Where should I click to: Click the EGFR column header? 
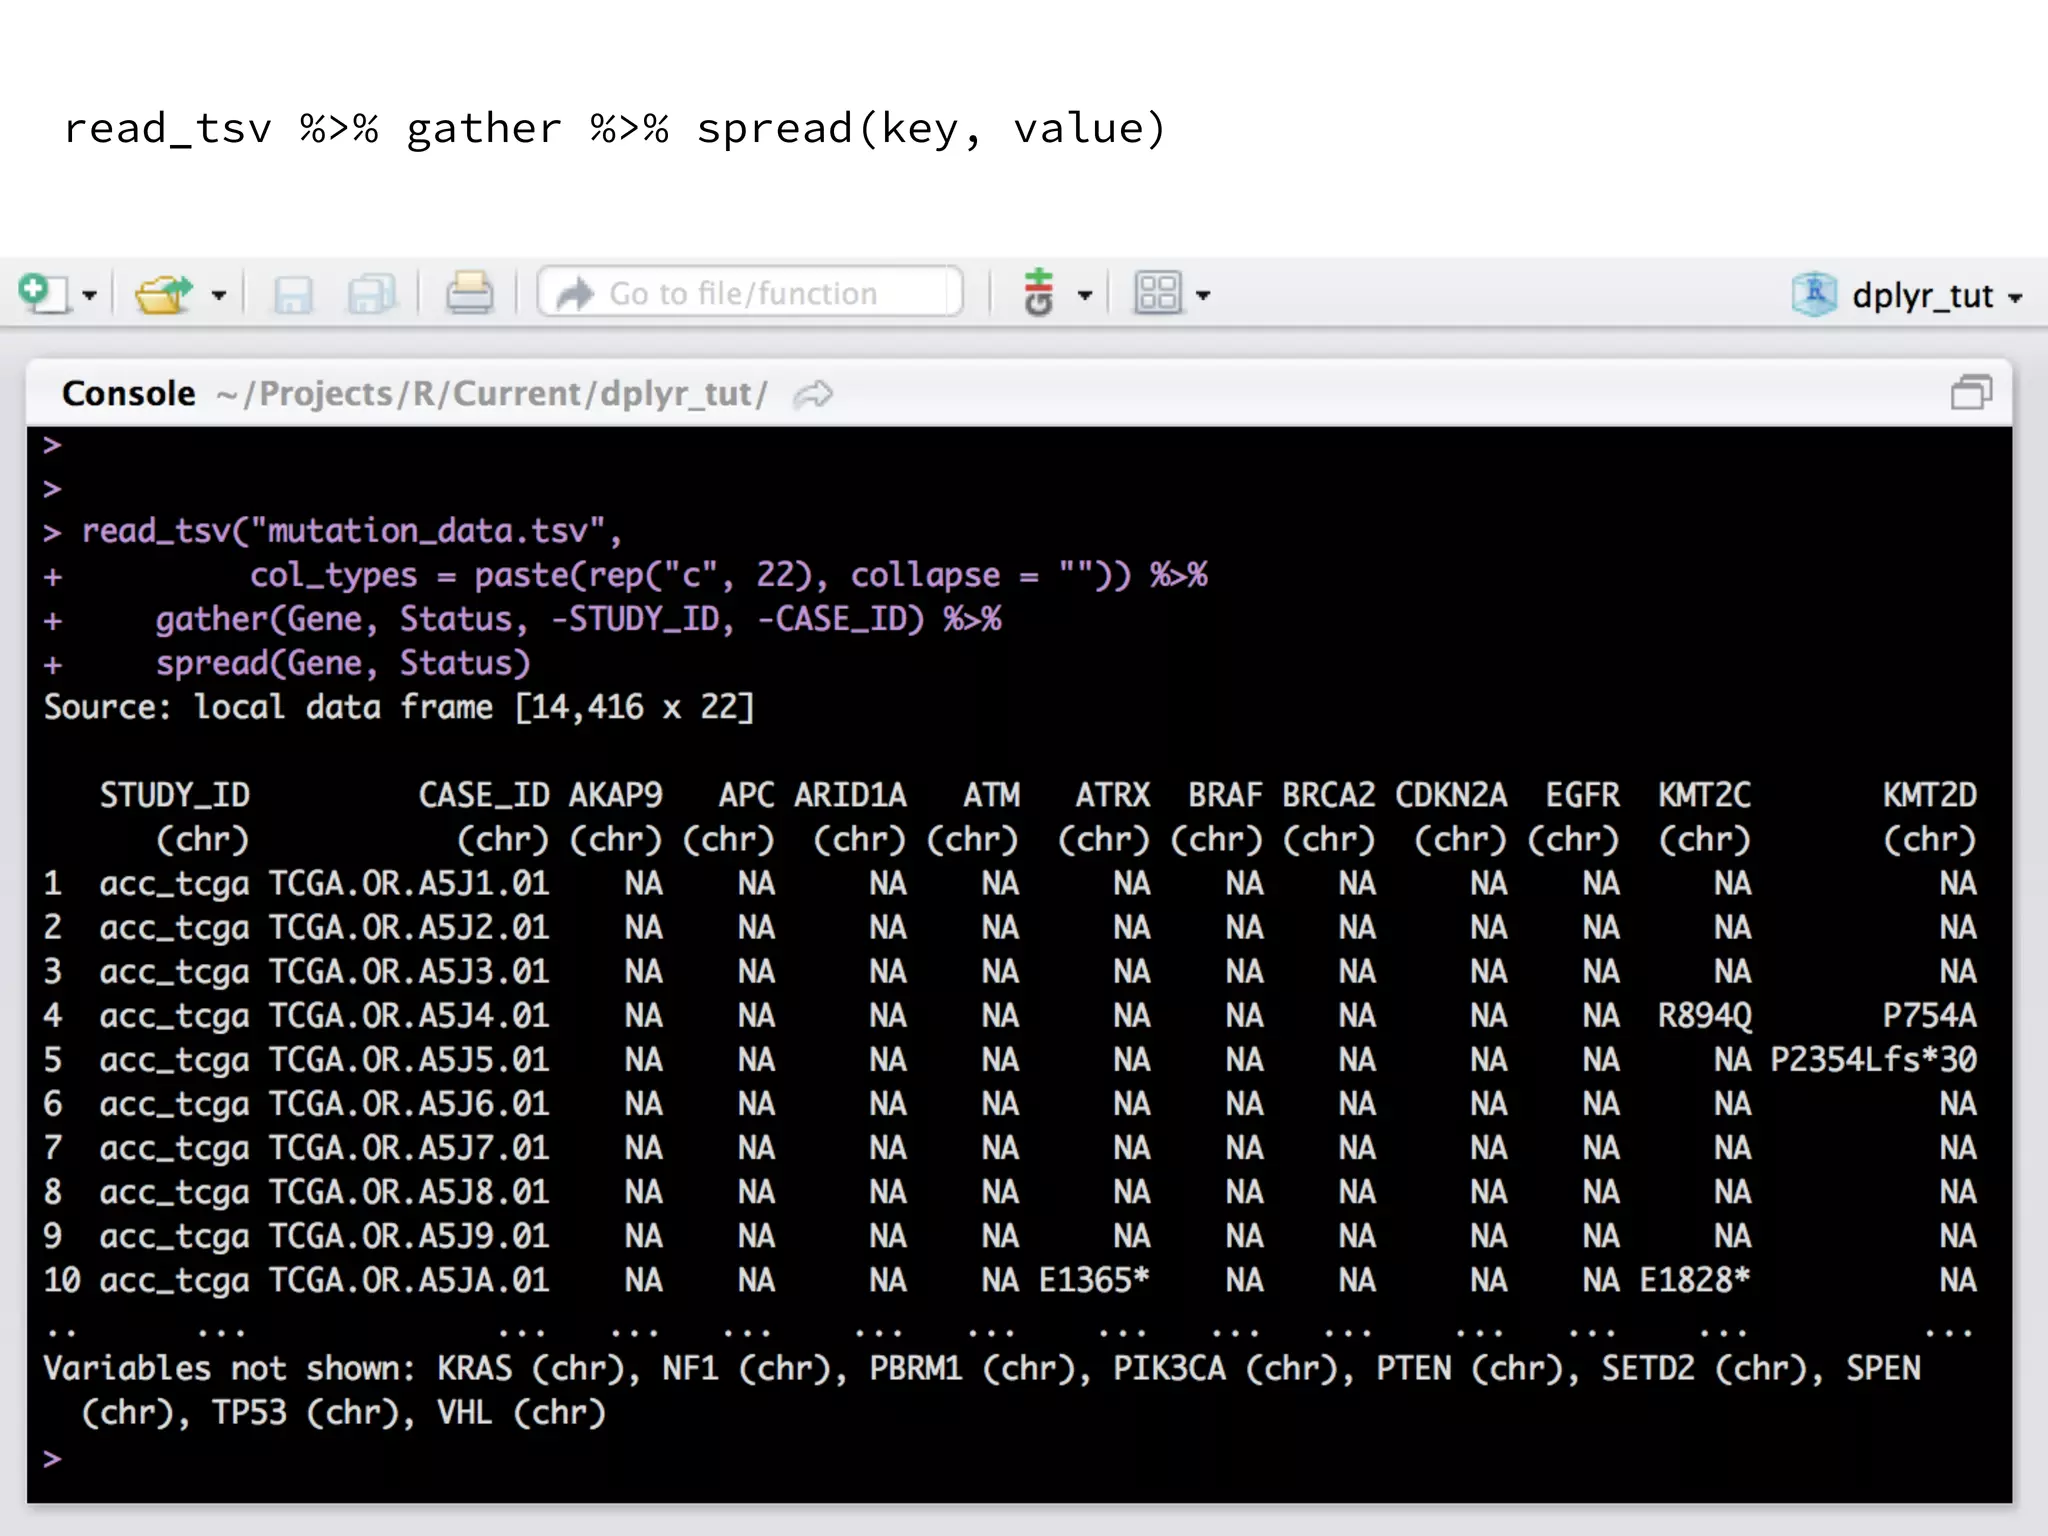point(1583,795)
